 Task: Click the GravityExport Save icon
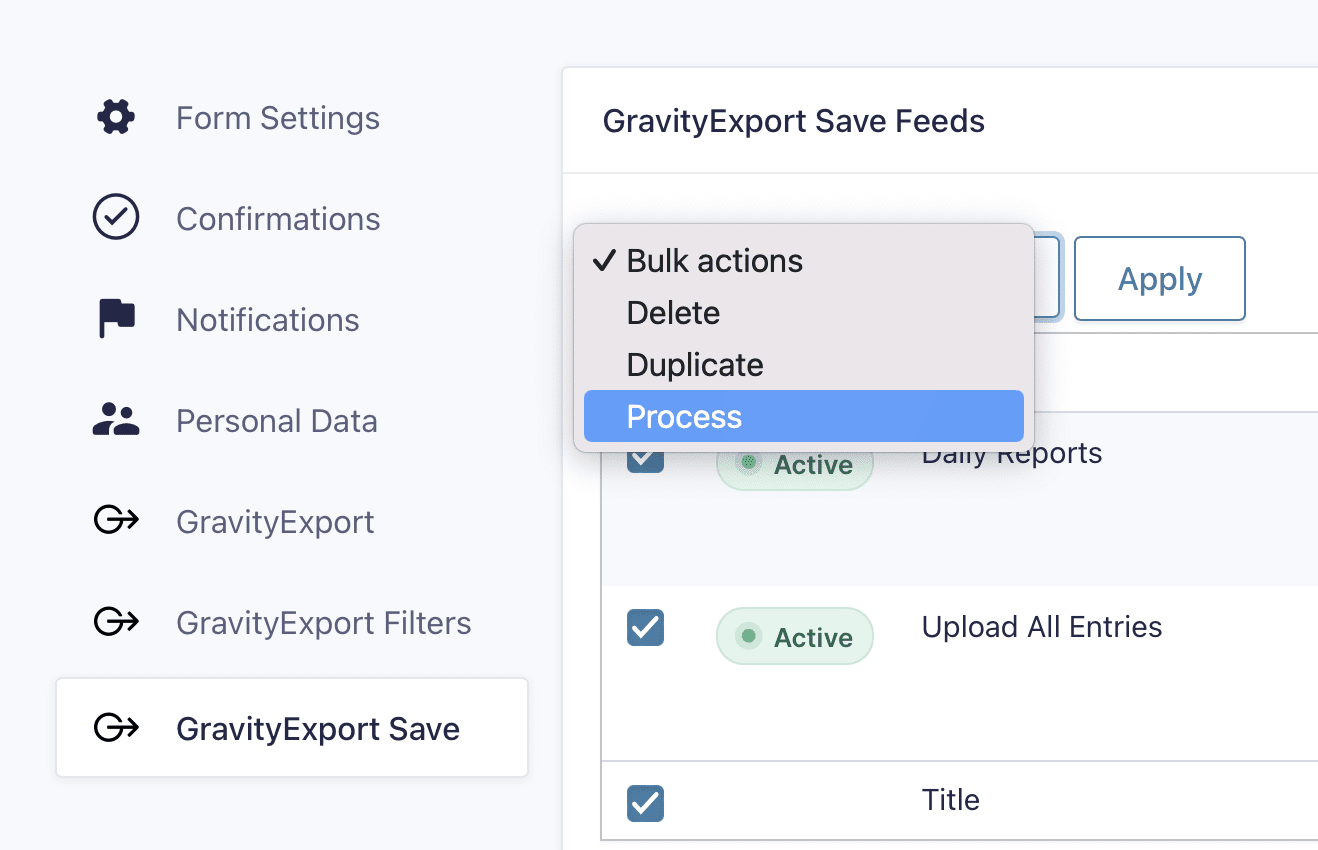tap(115, 728)
